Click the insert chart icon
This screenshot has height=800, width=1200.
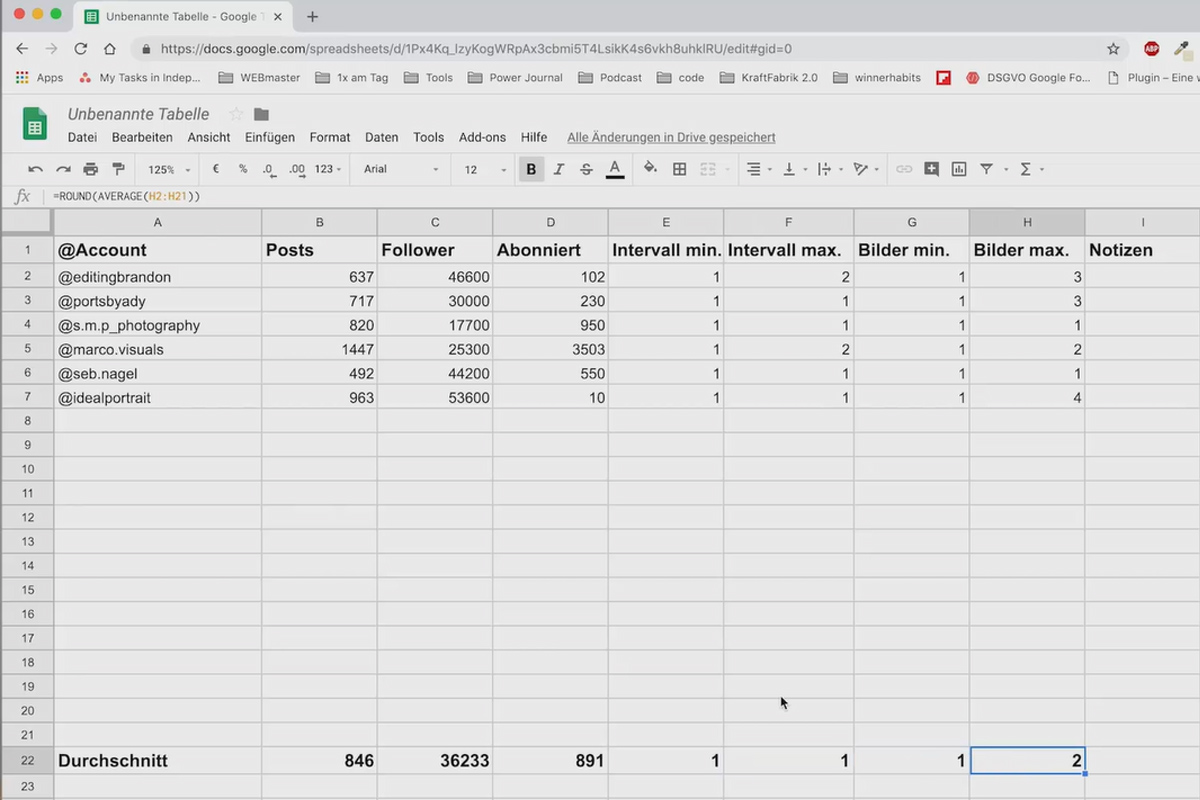click(x=959, y=170)
